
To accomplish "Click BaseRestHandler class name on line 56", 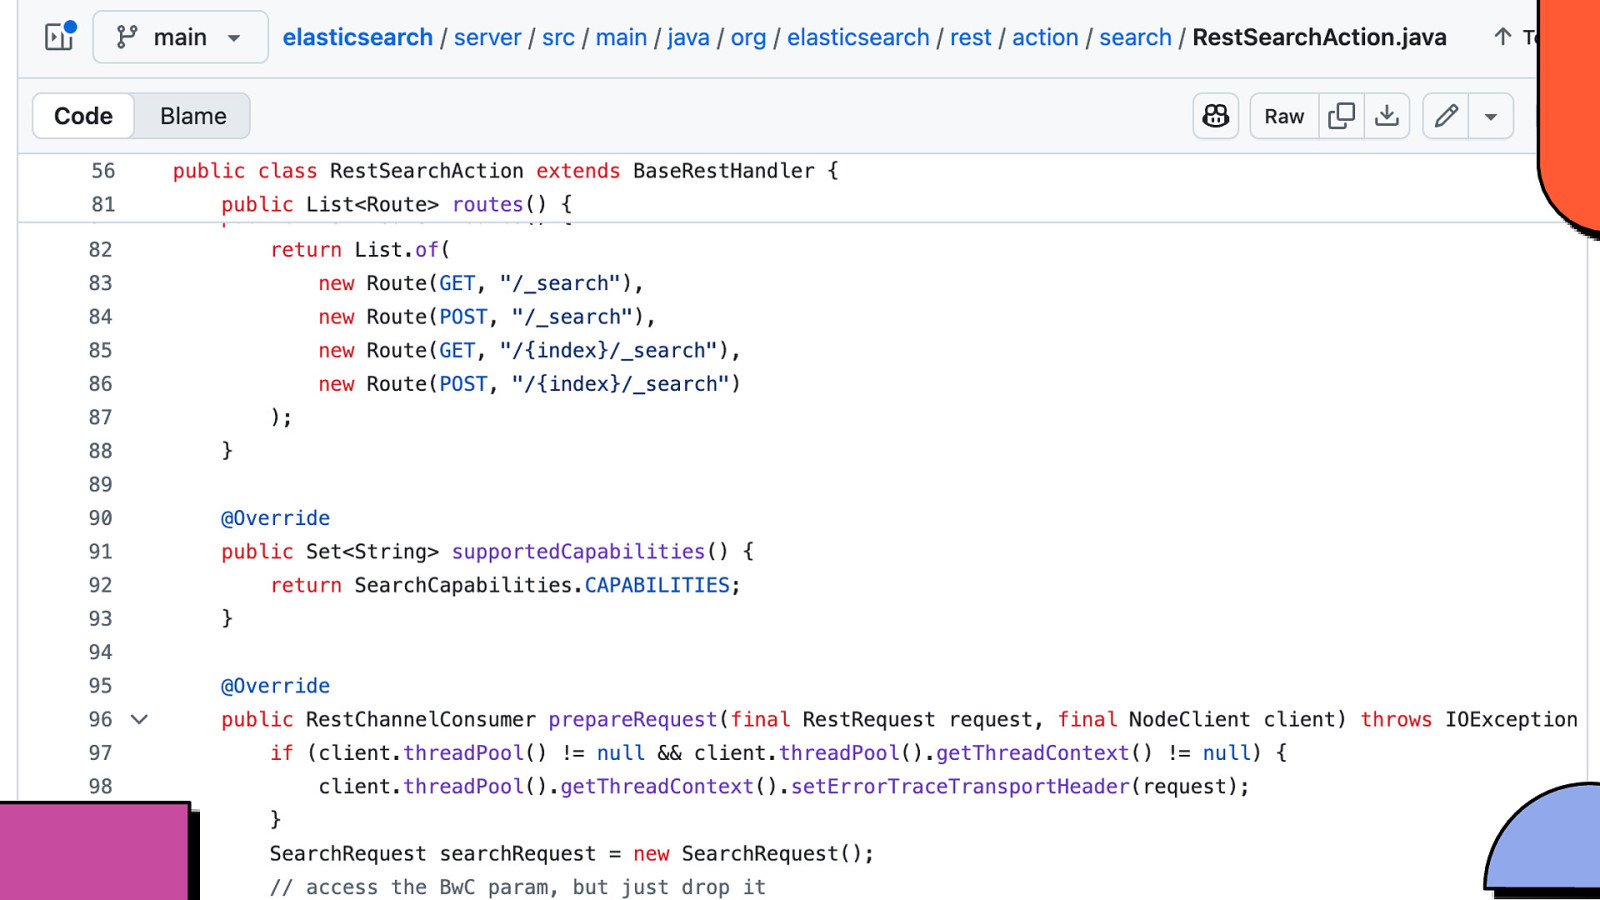I will coord(724,170).
